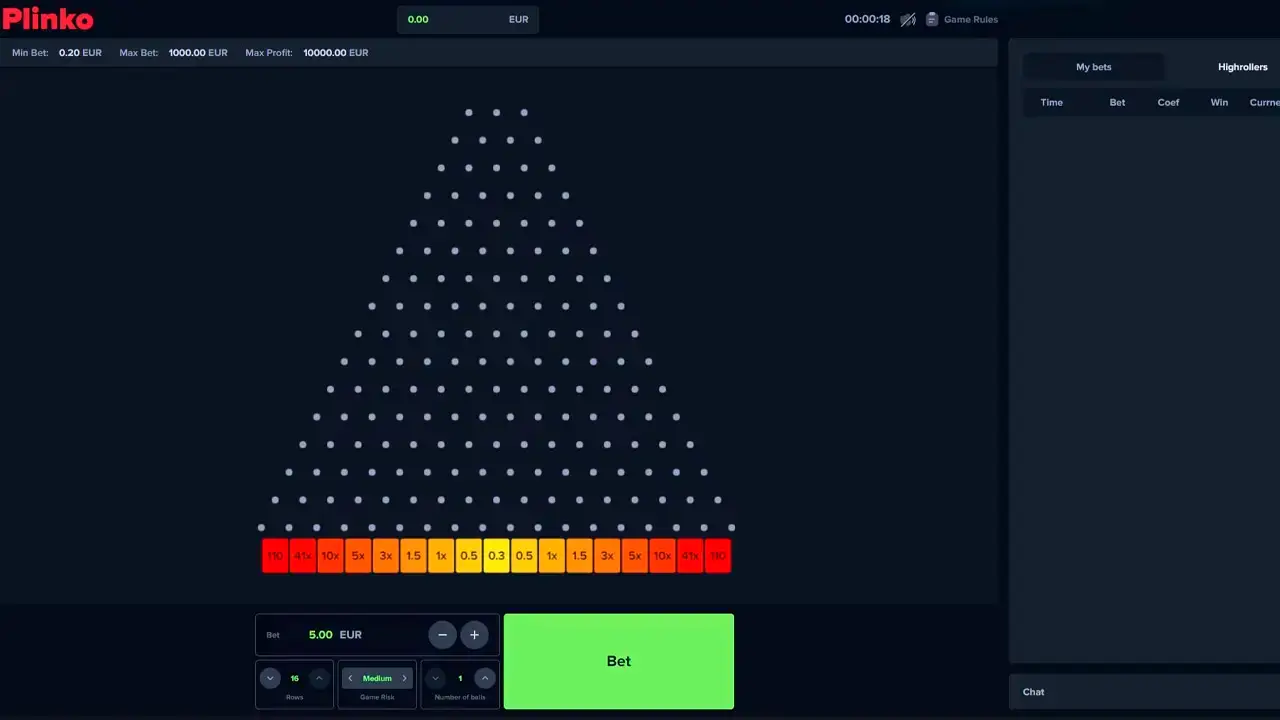1280x720 pixels.
Task: Select previous Game Risk level
Action: [350, 678]
